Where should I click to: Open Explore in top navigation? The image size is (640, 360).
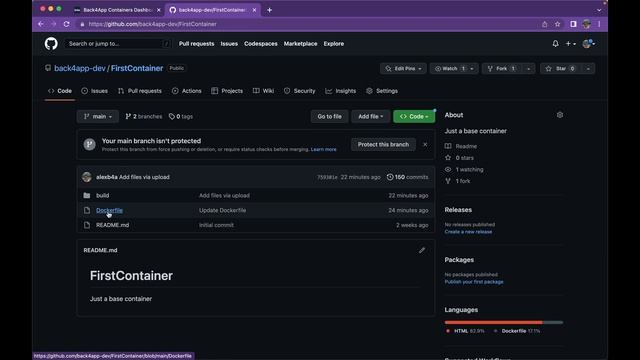tap(334, 44)
